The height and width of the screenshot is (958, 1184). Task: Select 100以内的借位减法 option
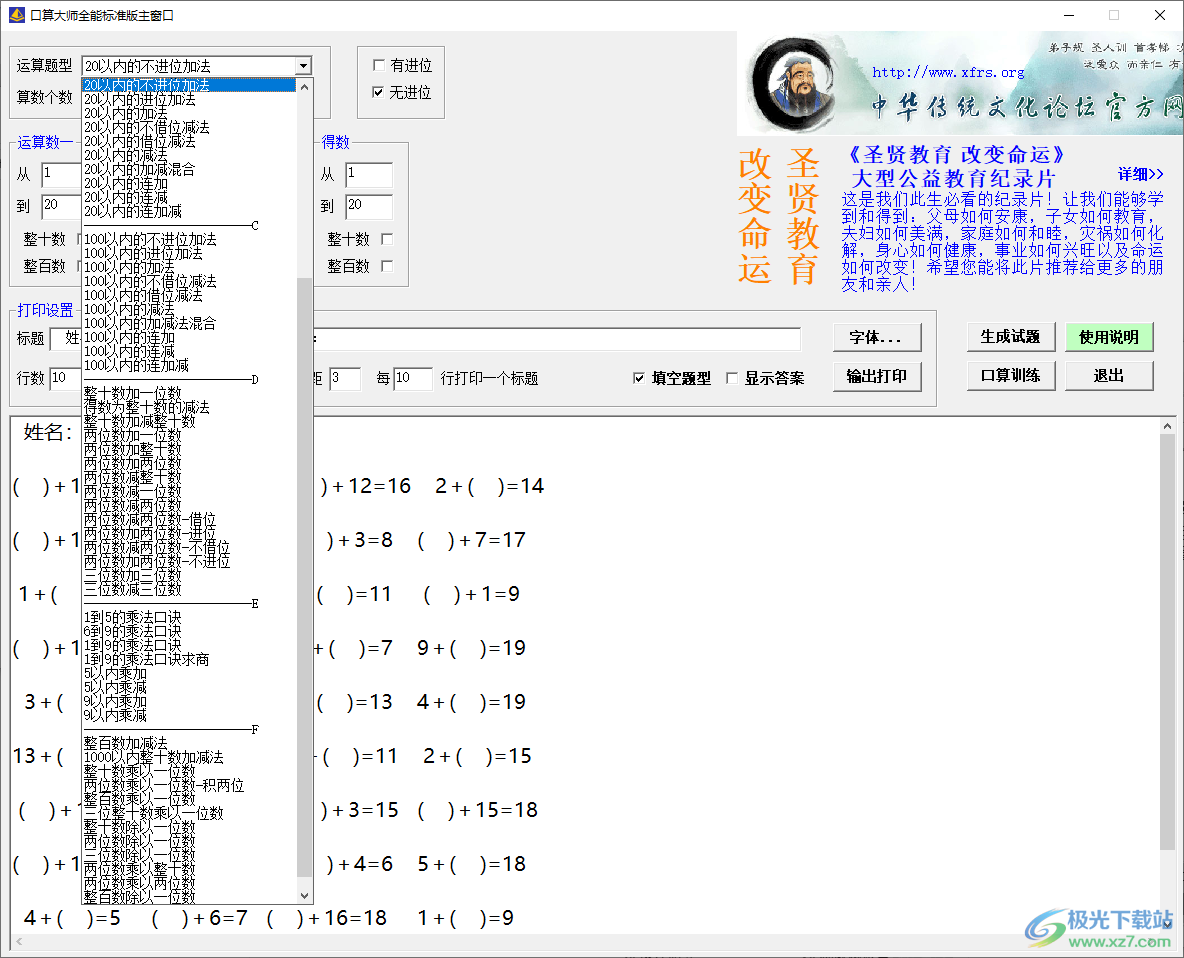click(x=189, y=295)
